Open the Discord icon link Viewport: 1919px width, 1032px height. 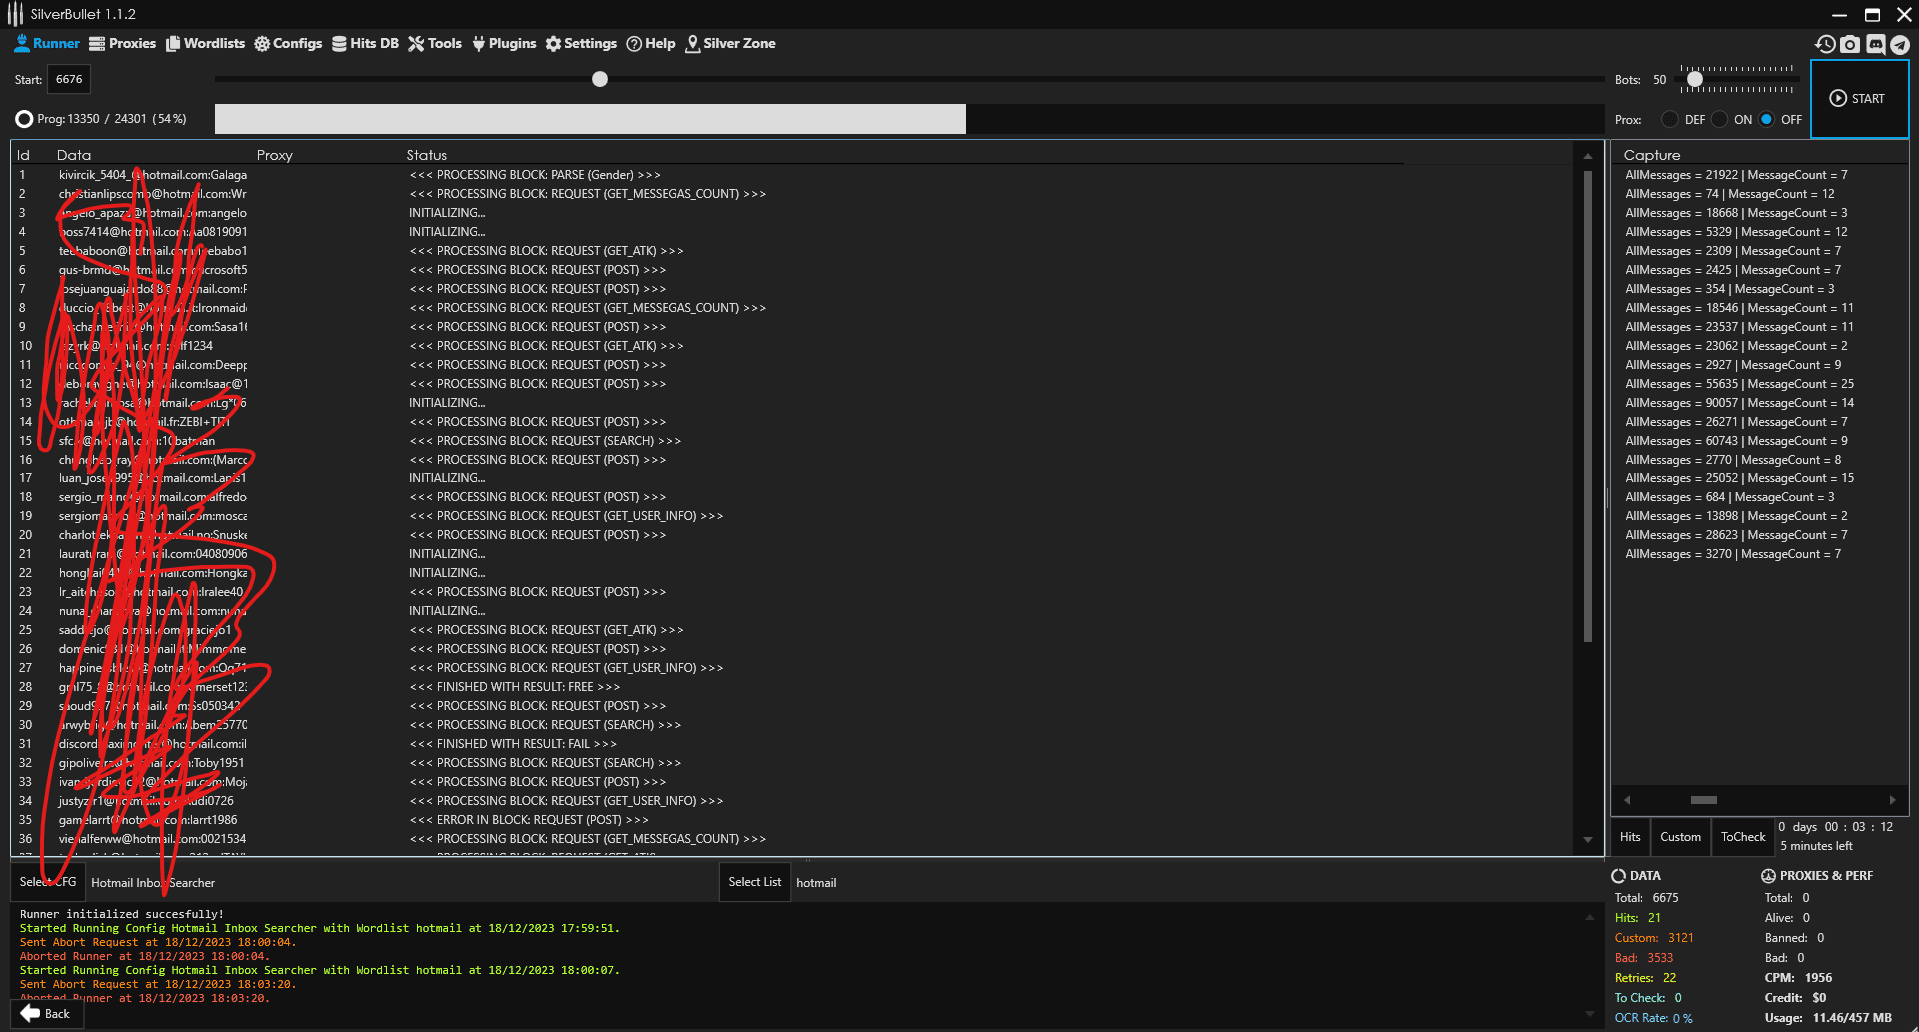pyautogui.click(x=1875, y=44)
